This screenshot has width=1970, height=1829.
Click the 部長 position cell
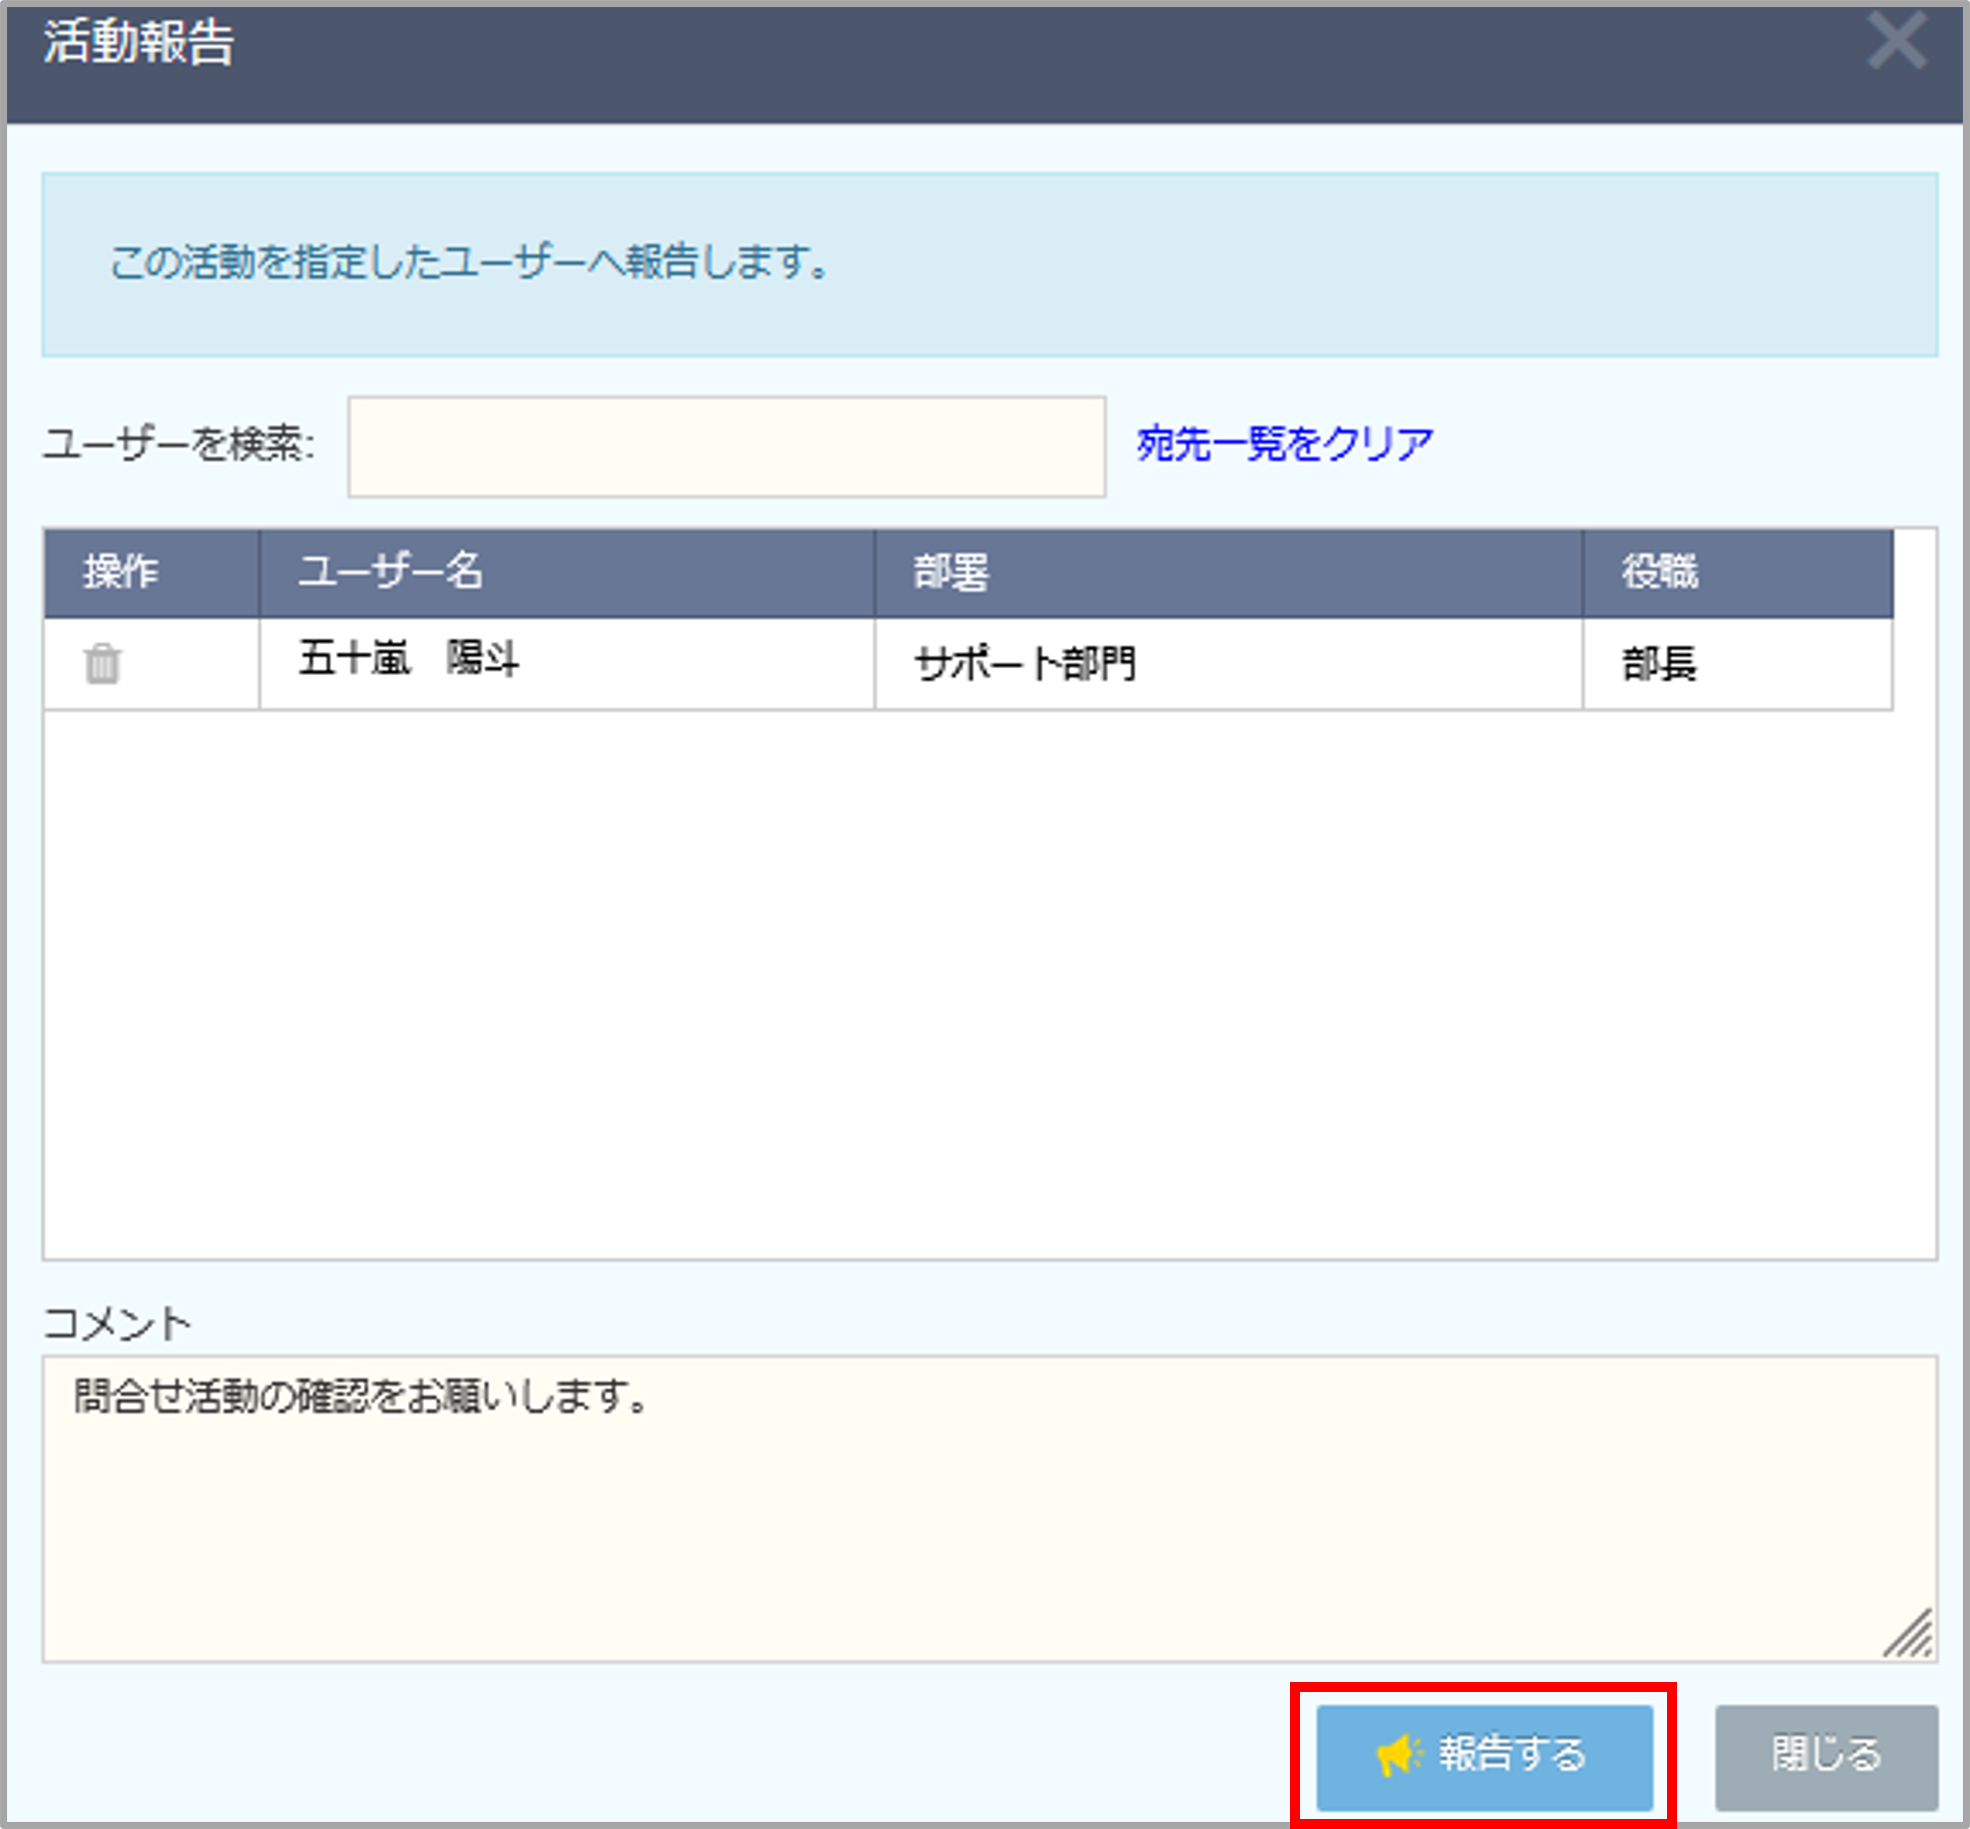point(1659,664)
